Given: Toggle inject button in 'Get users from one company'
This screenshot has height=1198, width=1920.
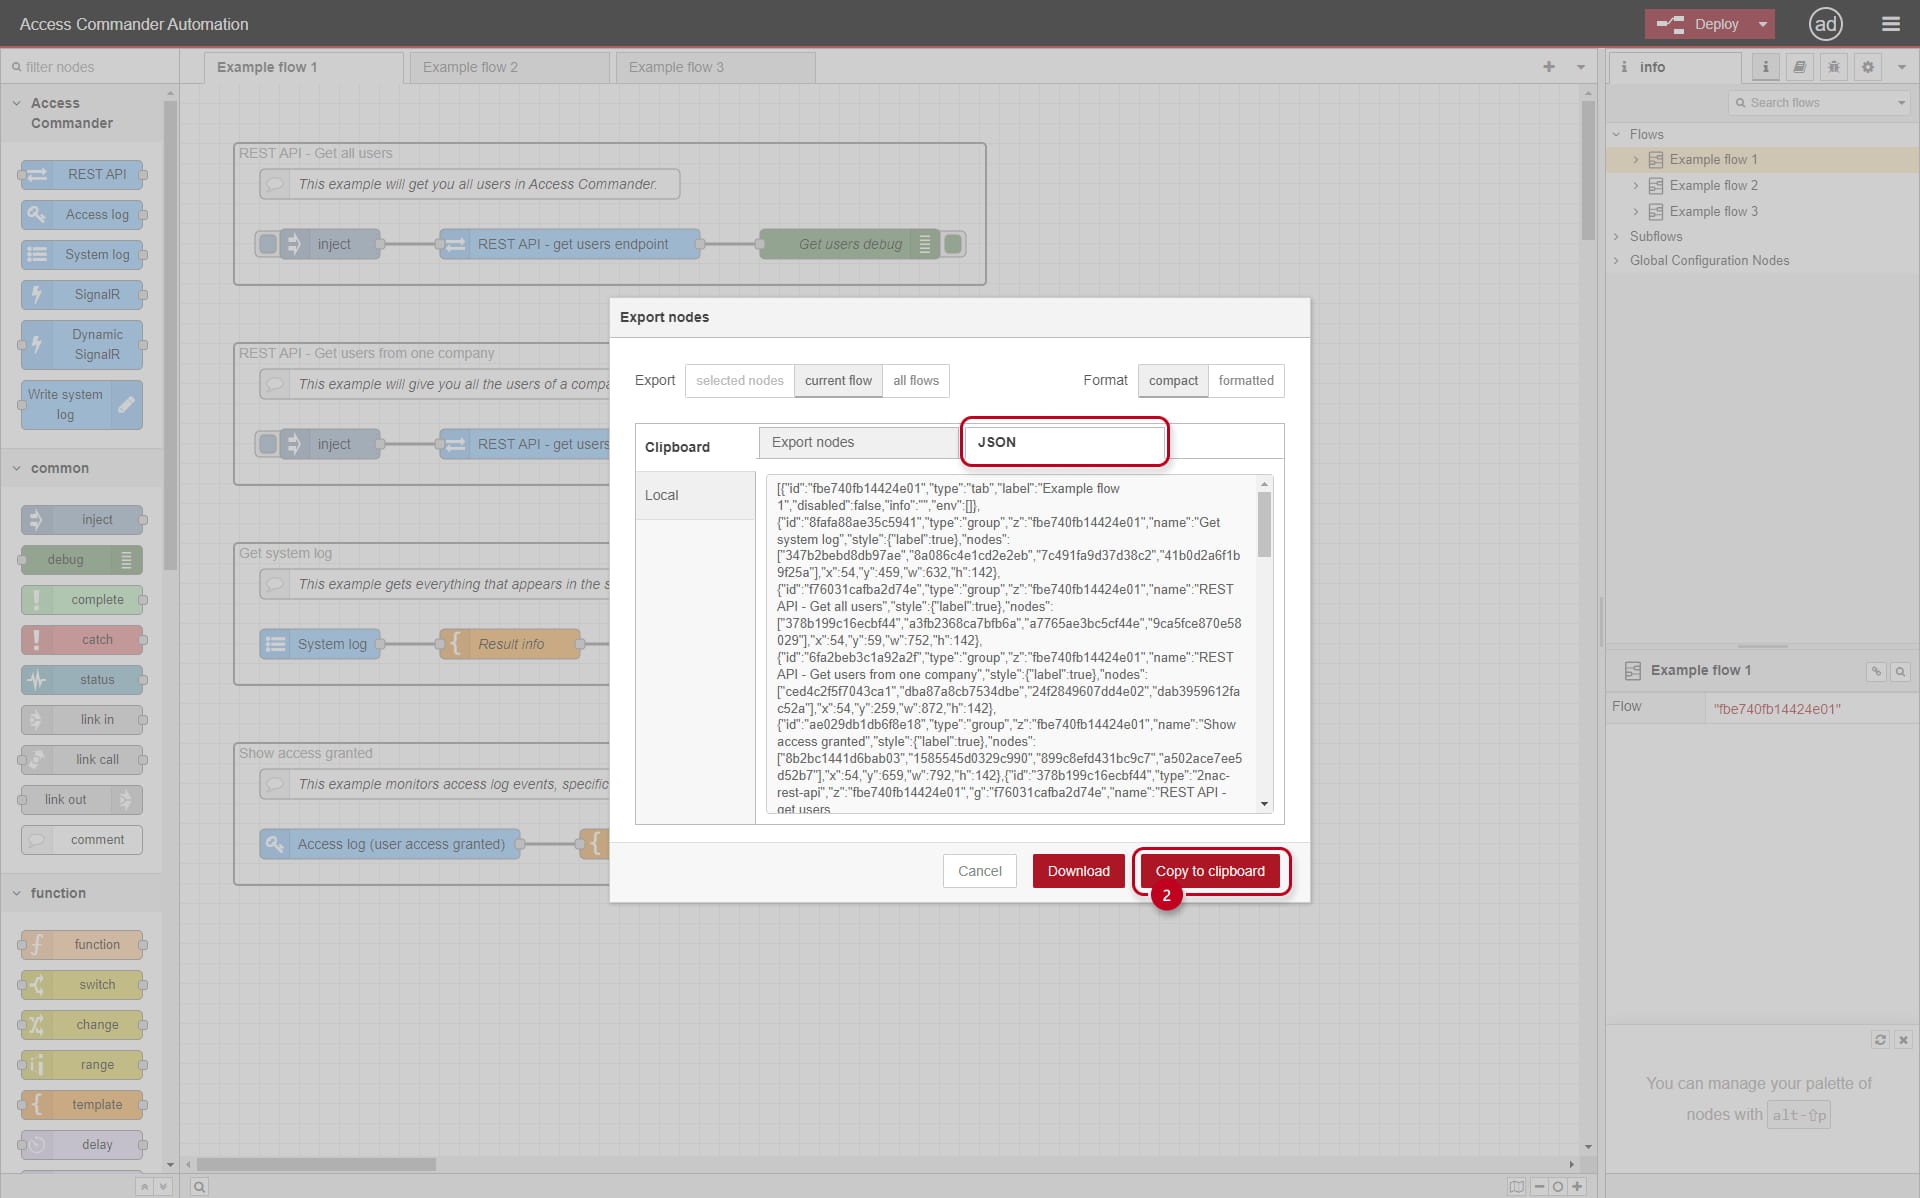Looking at the screenshot, I should tap(268, 444).
